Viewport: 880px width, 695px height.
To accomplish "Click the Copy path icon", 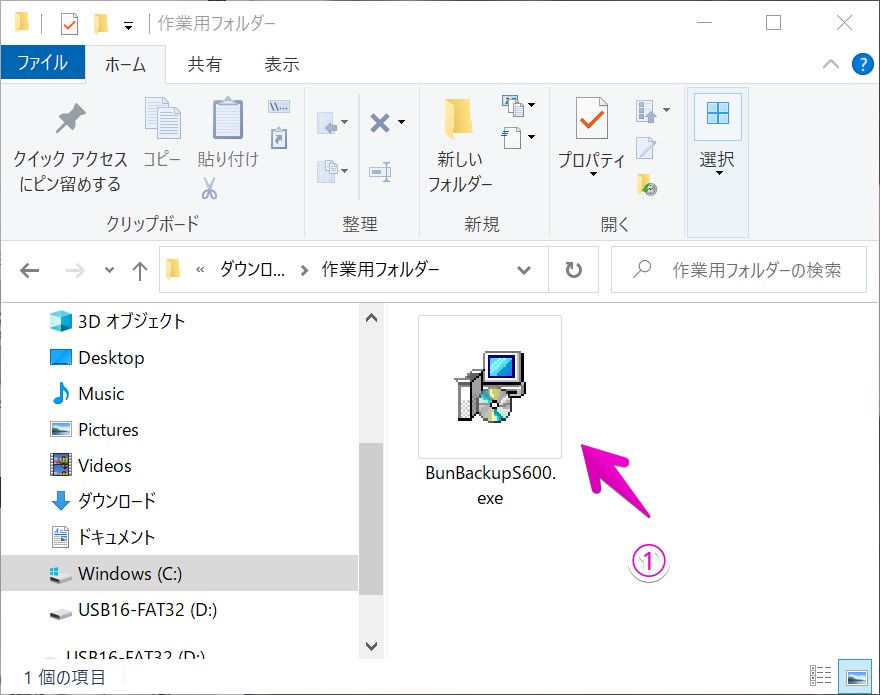I will [279, 107].
